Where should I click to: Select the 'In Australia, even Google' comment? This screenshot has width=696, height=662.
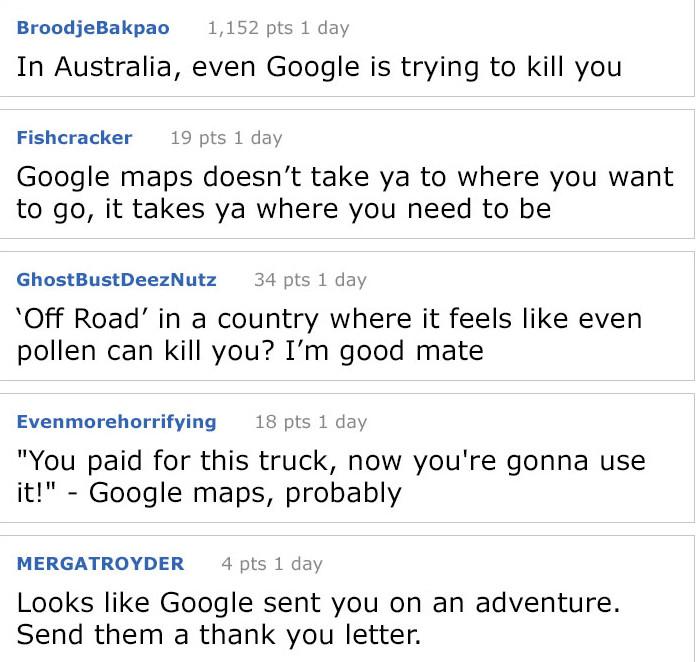pos(319,67)
